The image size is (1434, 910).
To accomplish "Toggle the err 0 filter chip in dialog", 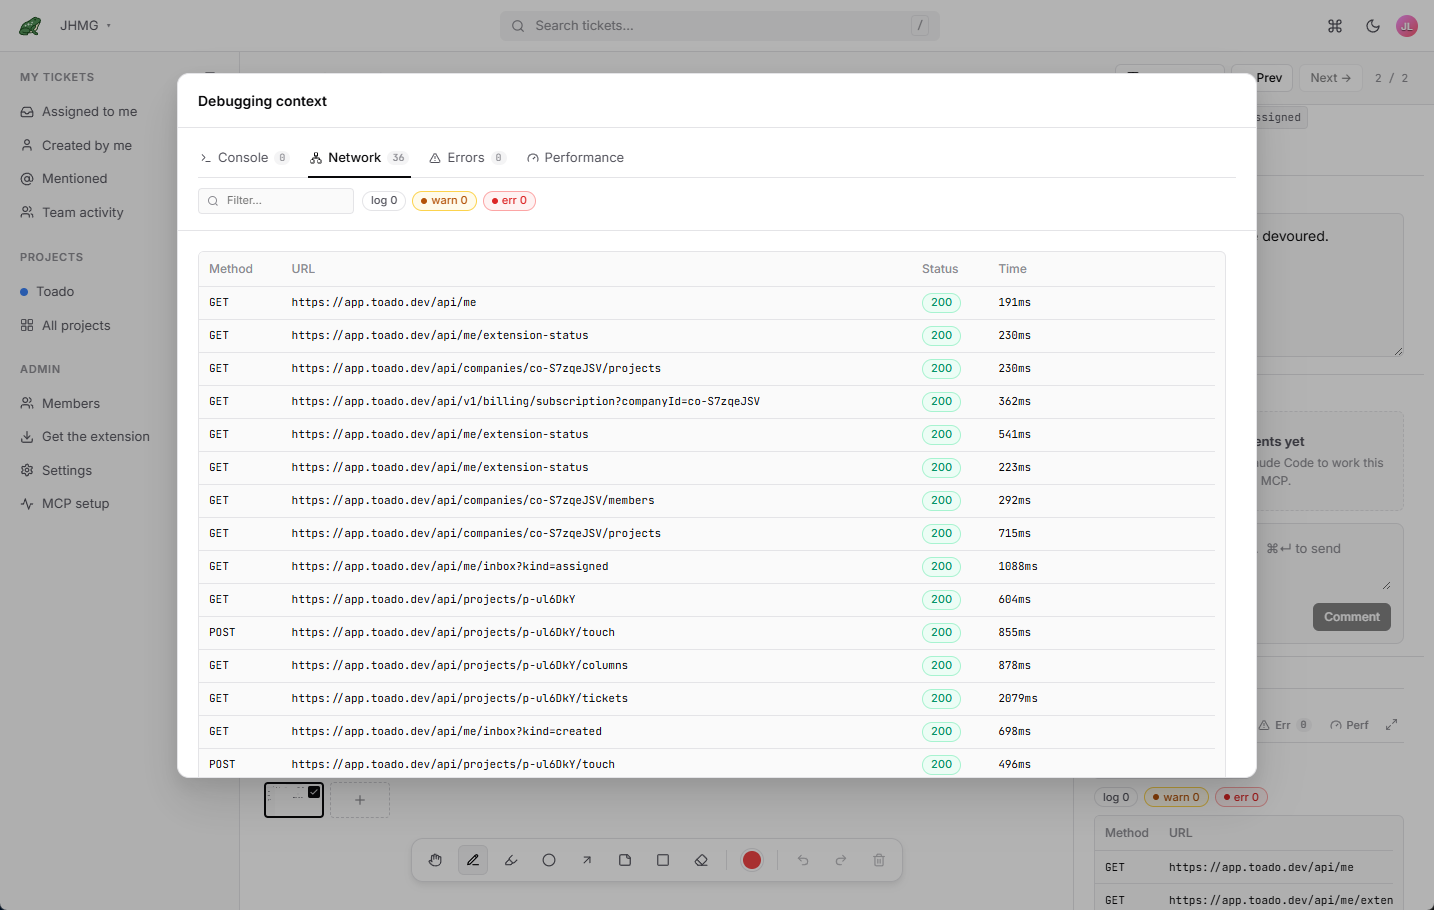I will click(509, 201).
